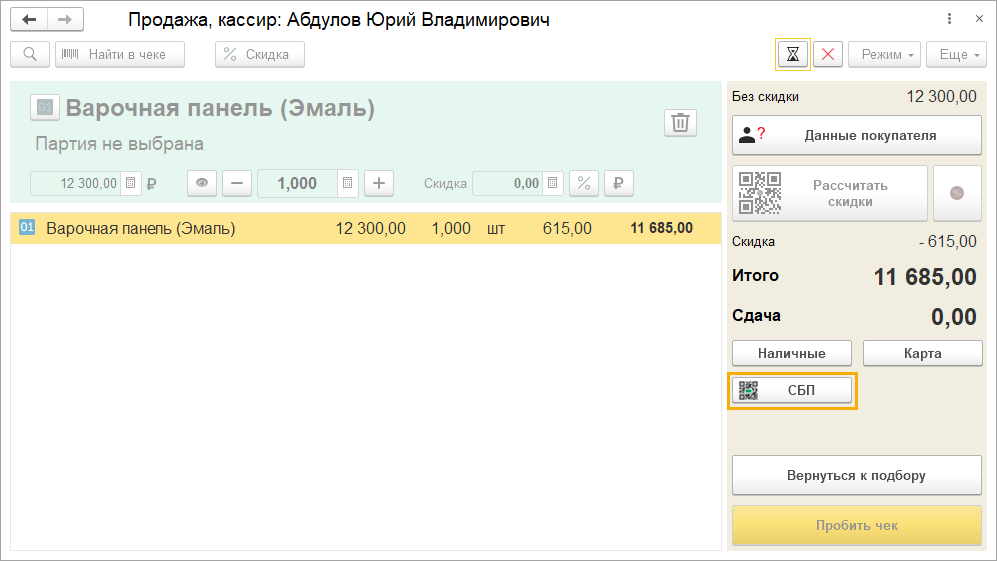Increase quantity with the plus button
The image size is (997, 561).
click(x=379, y=183)
